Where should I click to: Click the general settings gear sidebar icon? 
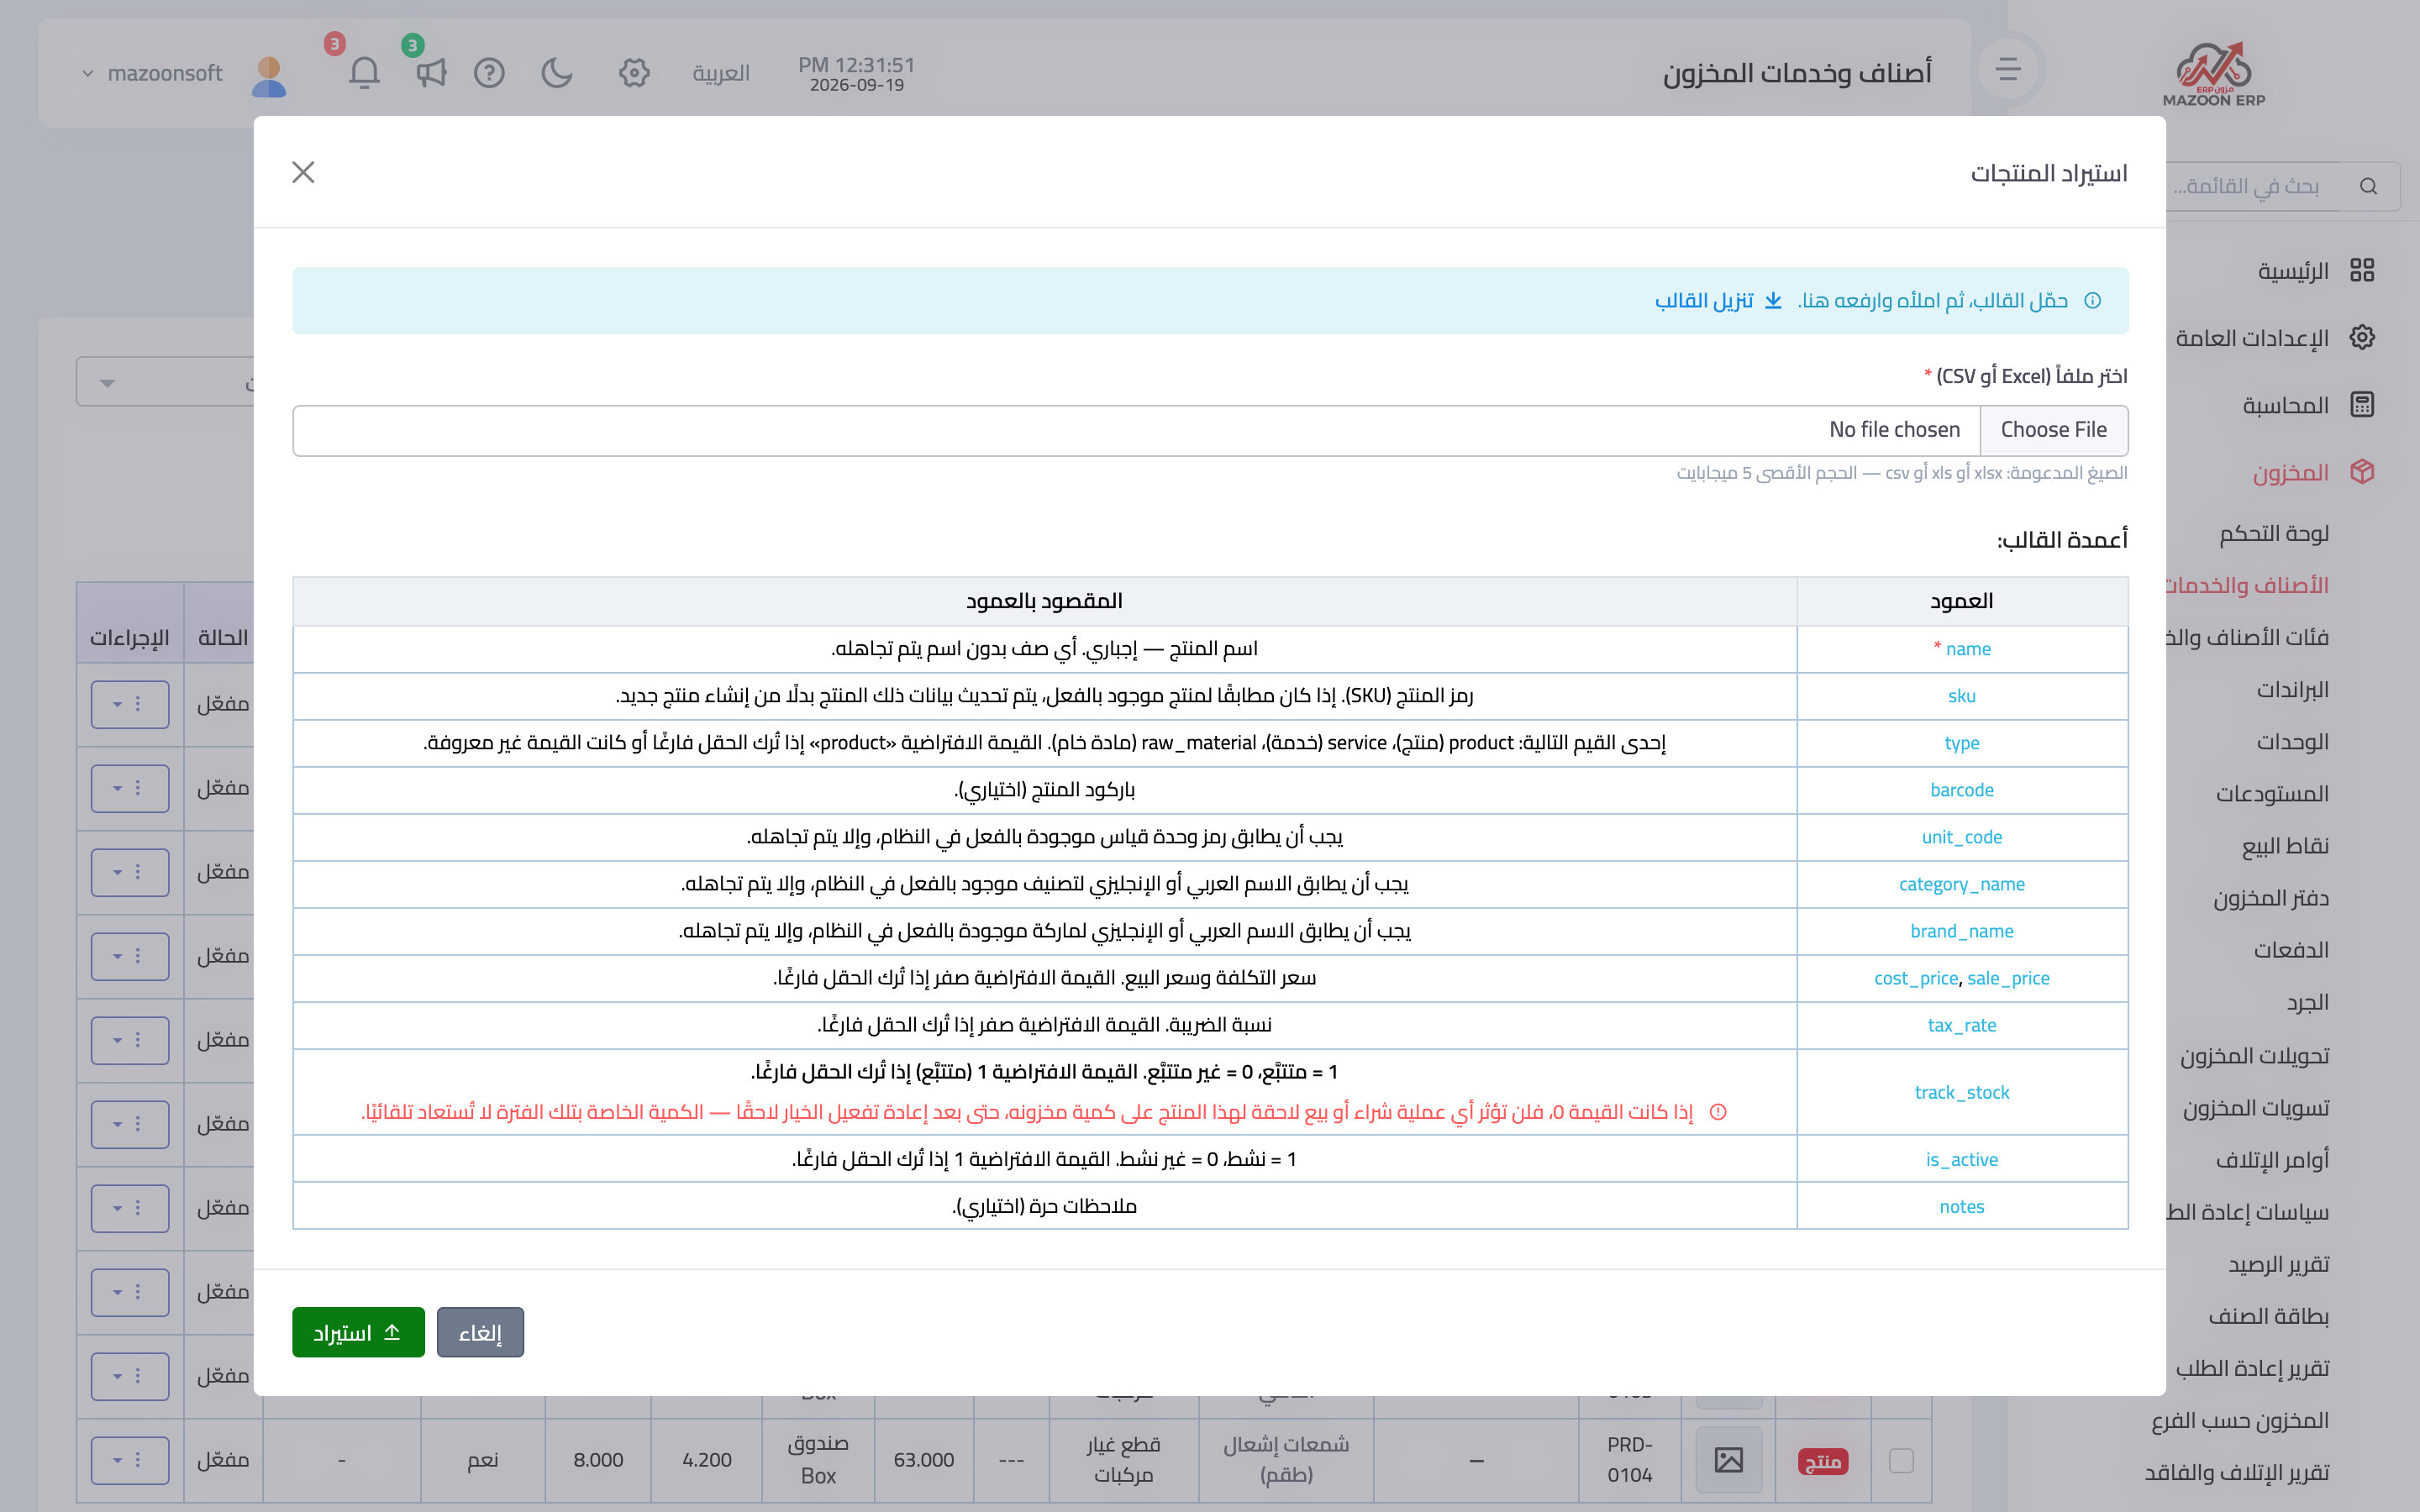point(2362,337)
